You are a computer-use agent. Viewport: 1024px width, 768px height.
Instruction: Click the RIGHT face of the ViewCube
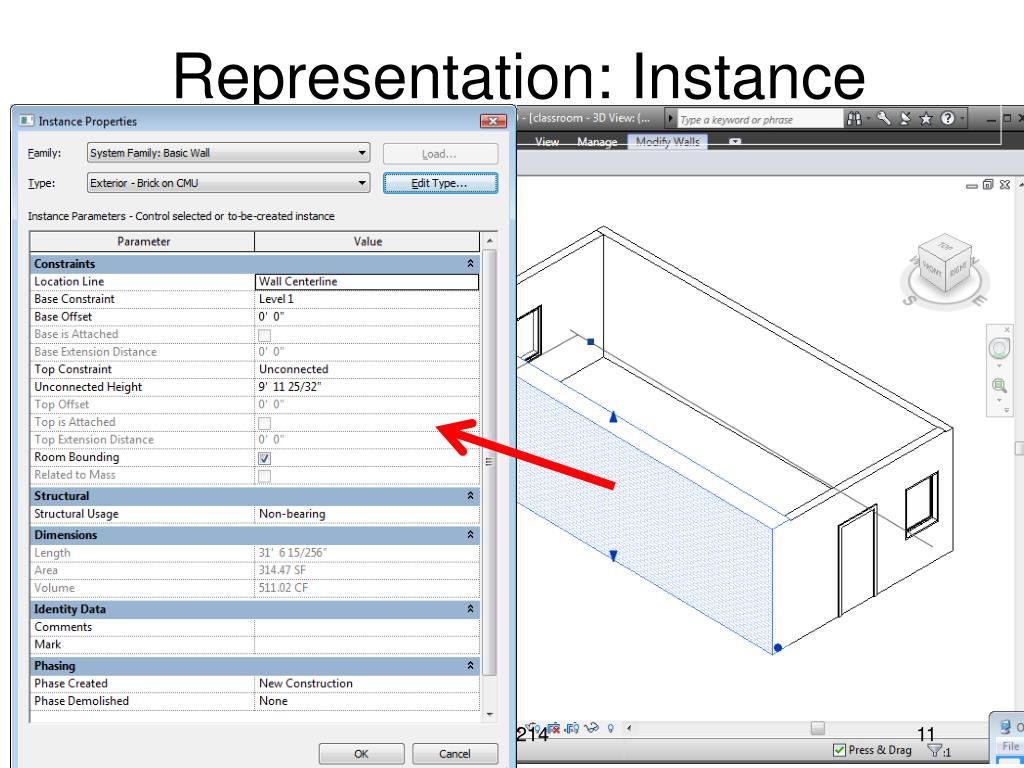pyautogui.click(x=959, y=269)
